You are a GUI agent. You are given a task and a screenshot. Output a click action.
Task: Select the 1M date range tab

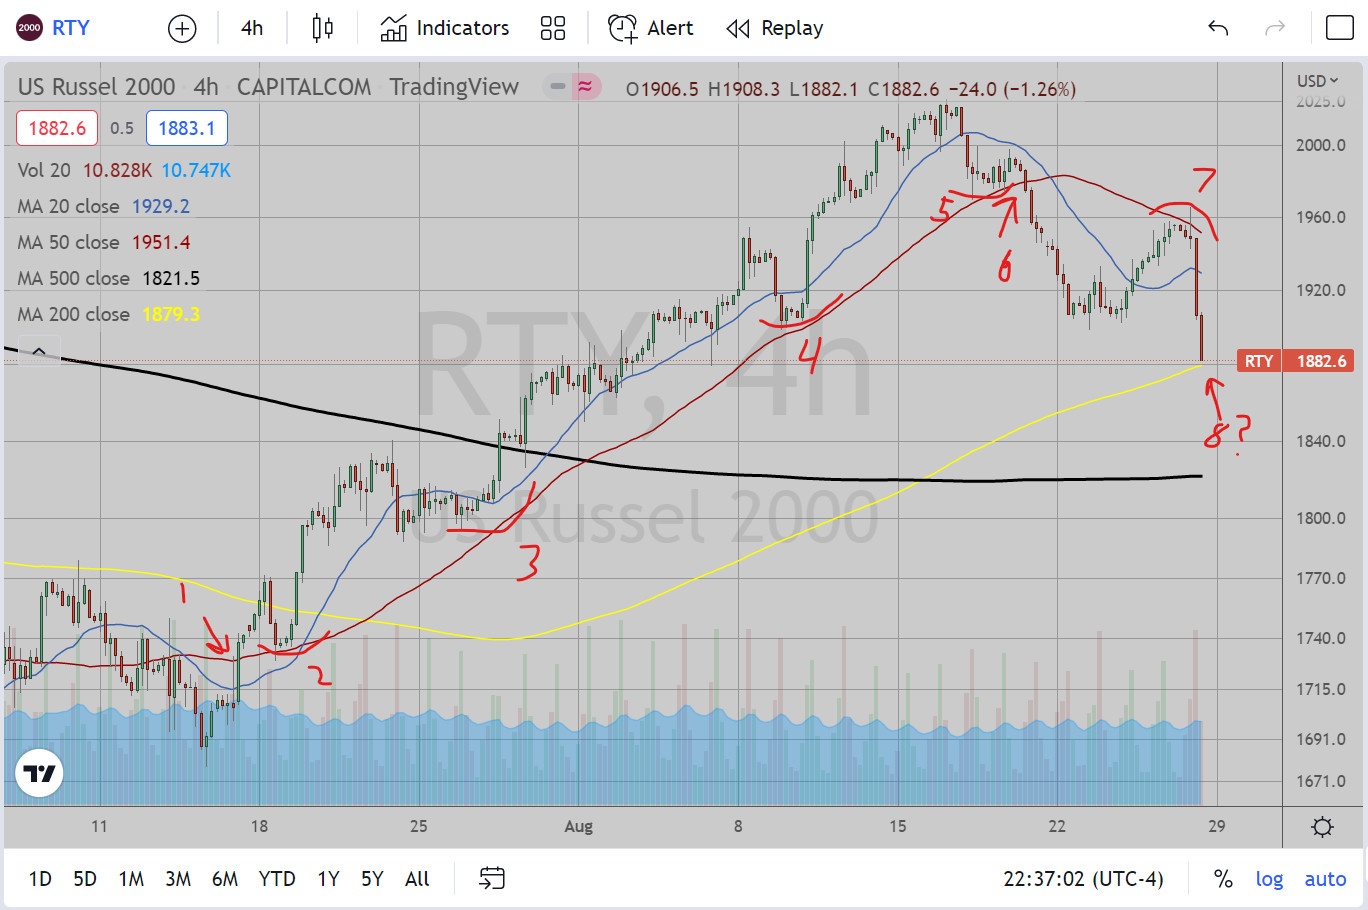(x=131, y=879)
